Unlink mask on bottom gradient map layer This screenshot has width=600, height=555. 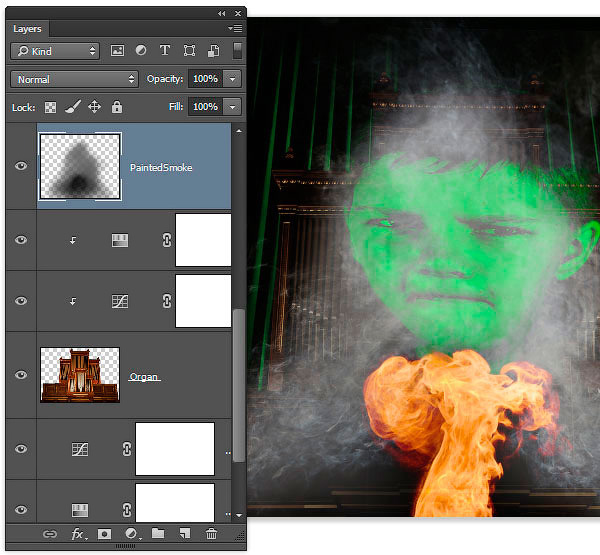coord(127,510)
